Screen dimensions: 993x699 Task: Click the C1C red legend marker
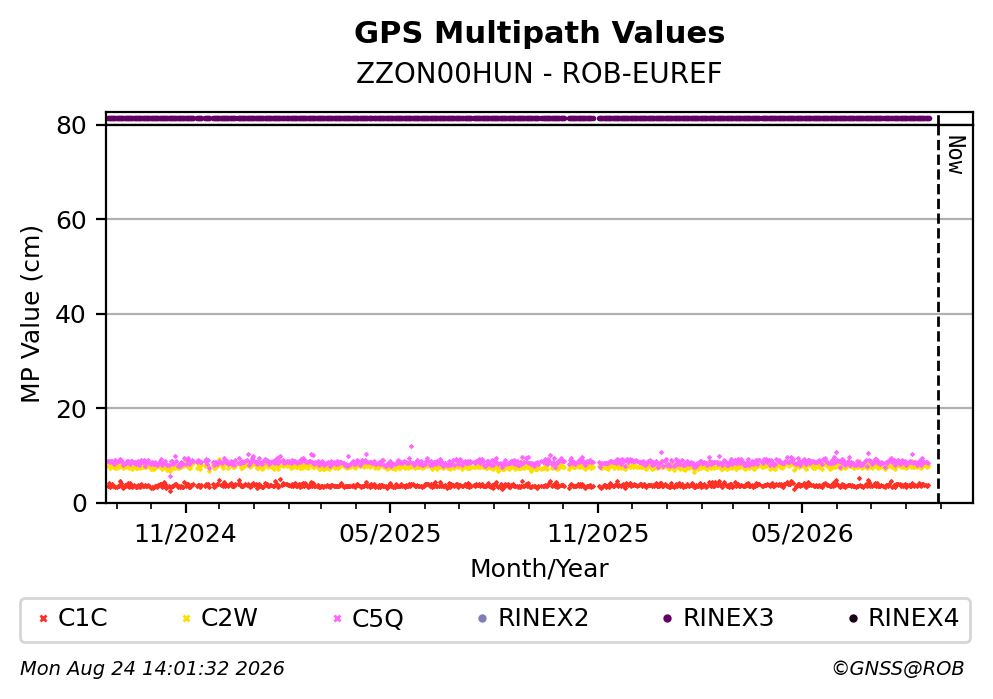[43, 619]
